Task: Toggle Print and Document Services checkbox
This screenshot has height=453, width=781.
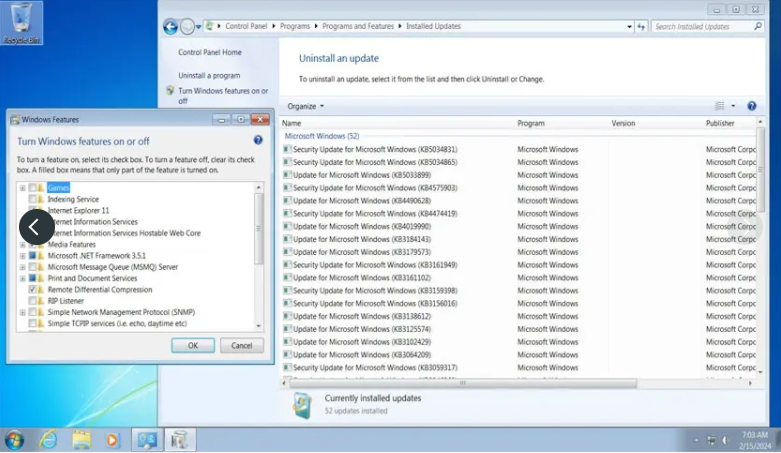Action: [32, 278]
